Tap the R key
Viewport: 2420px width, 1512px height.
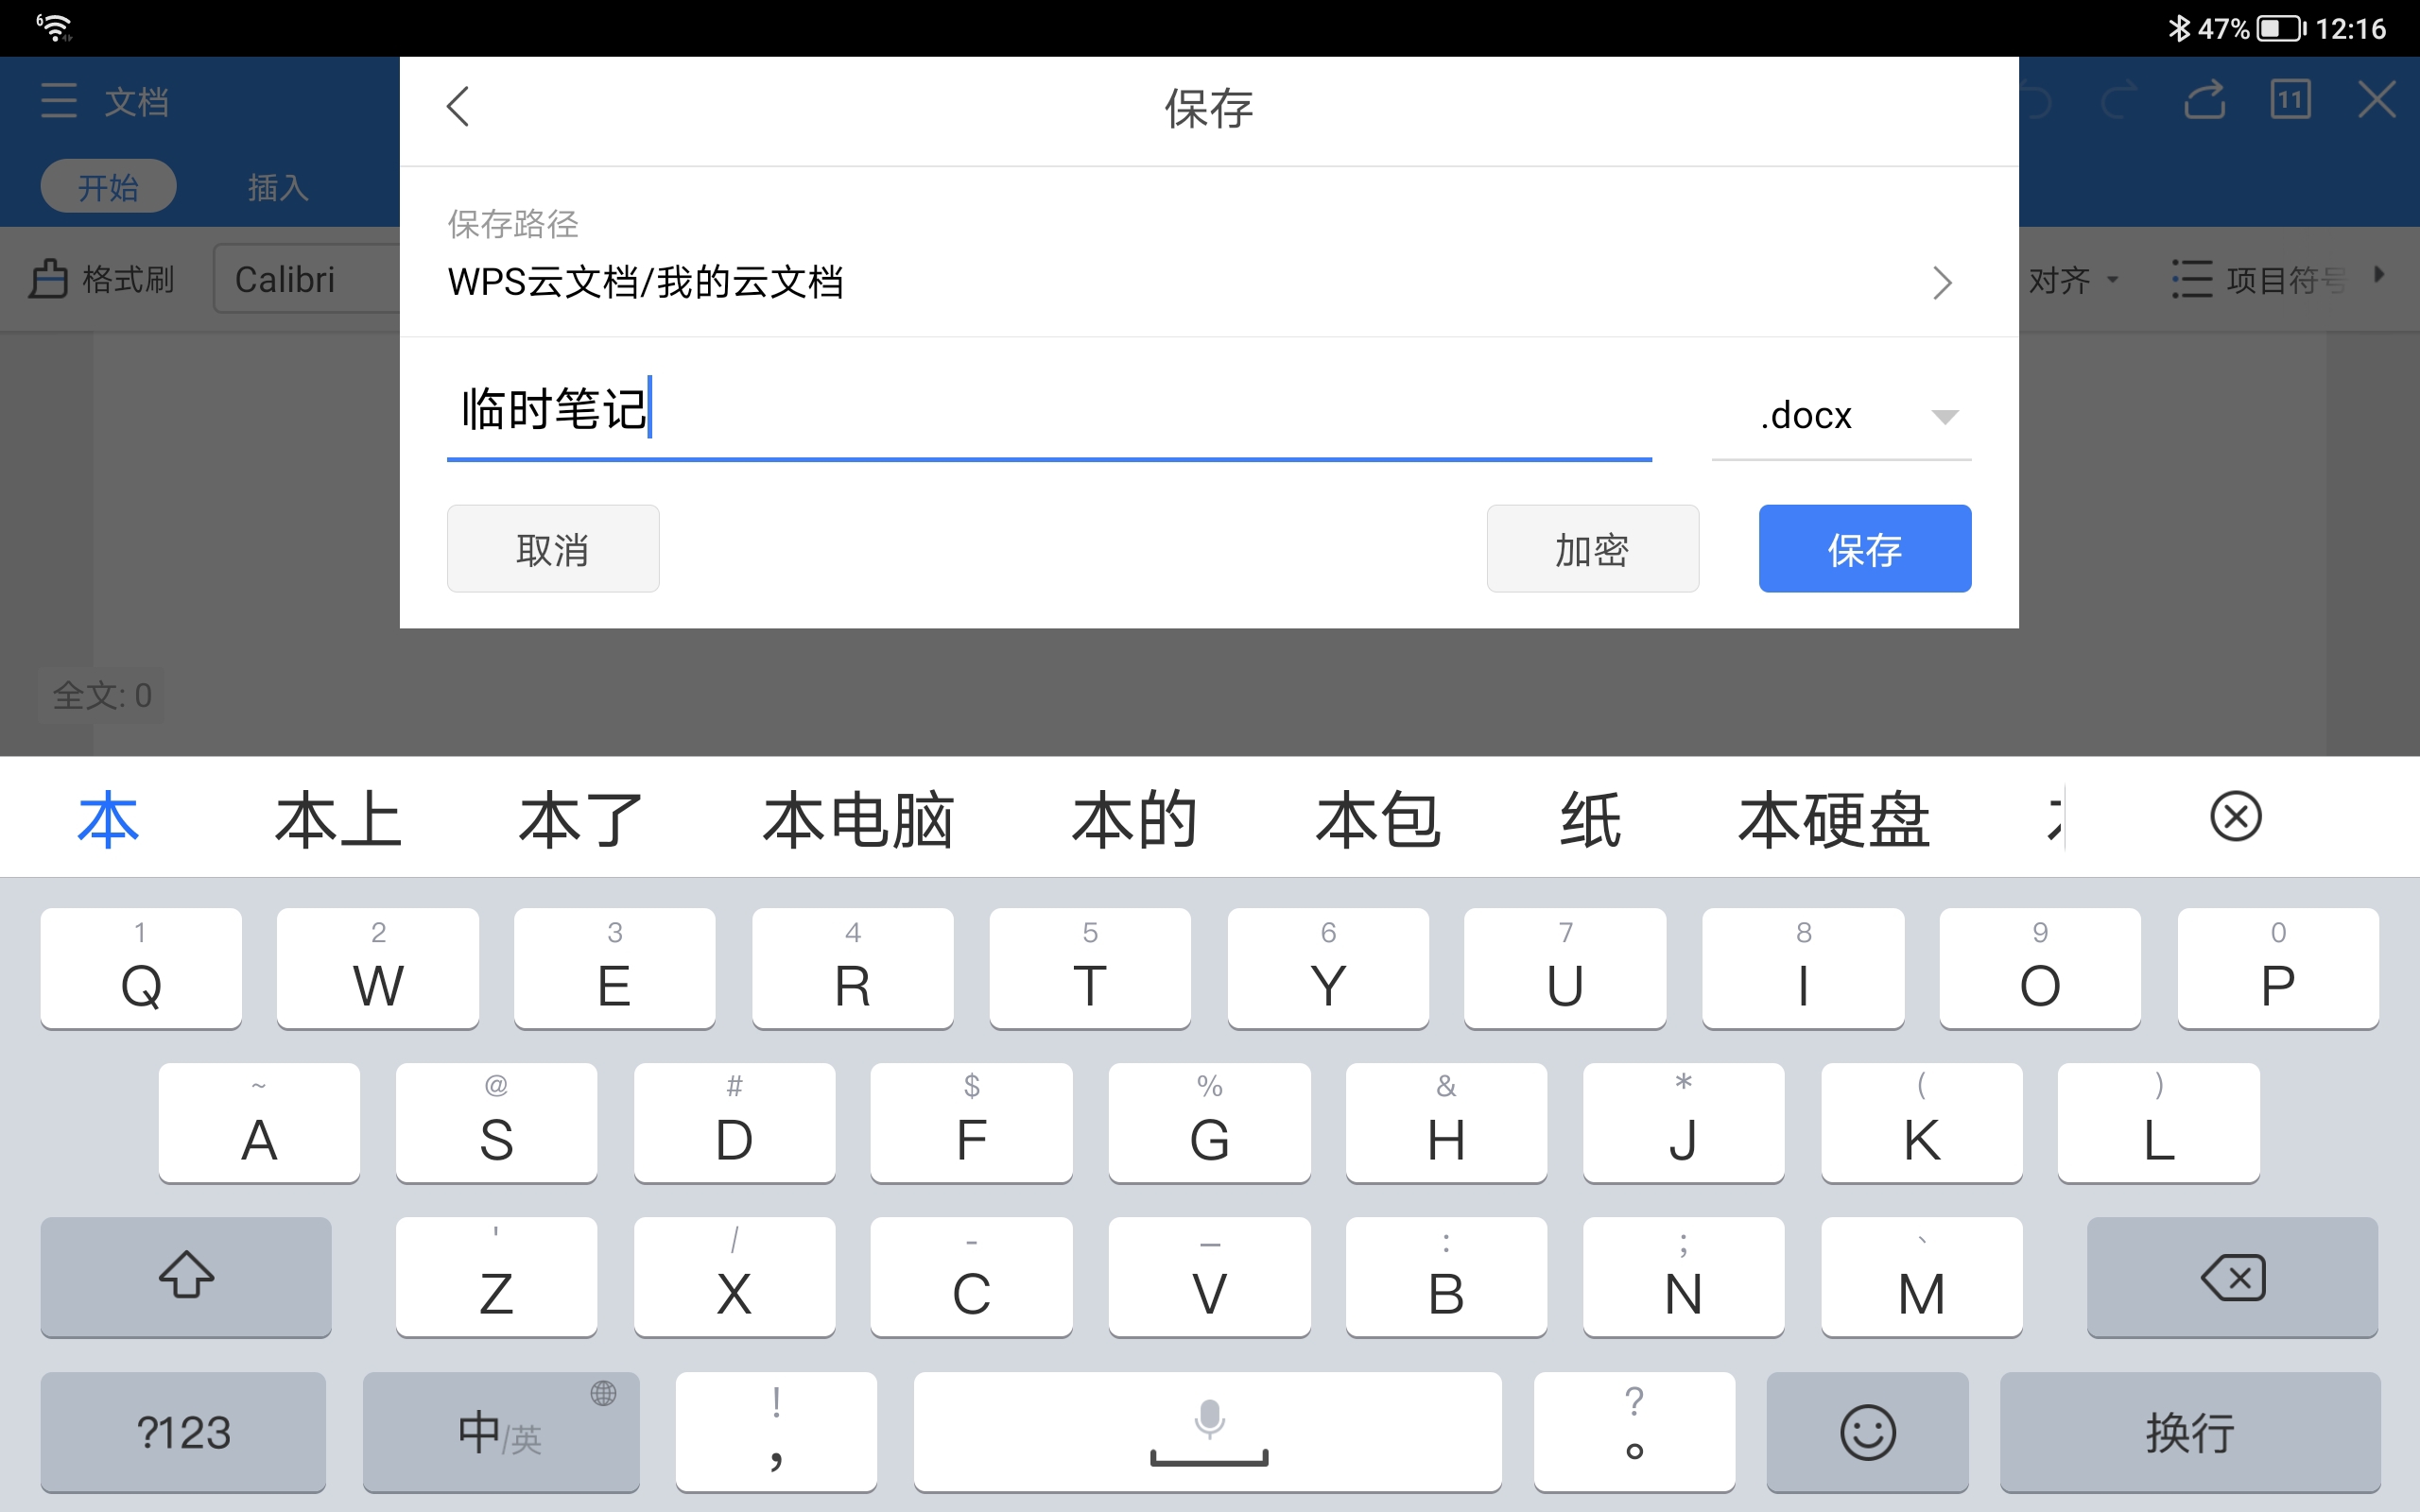point(853,967)
